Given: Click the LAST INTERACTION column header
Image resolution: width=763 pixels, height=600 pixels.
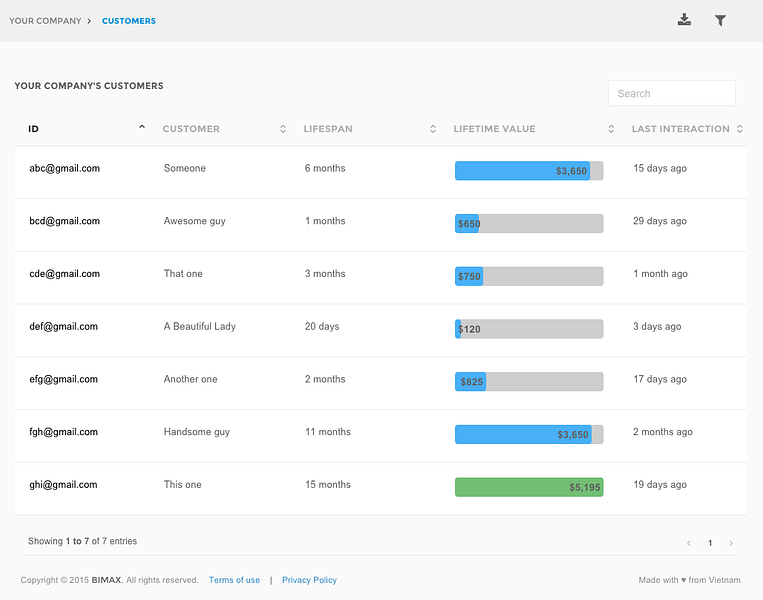Looking at the screenshot, I should [680, 129].
